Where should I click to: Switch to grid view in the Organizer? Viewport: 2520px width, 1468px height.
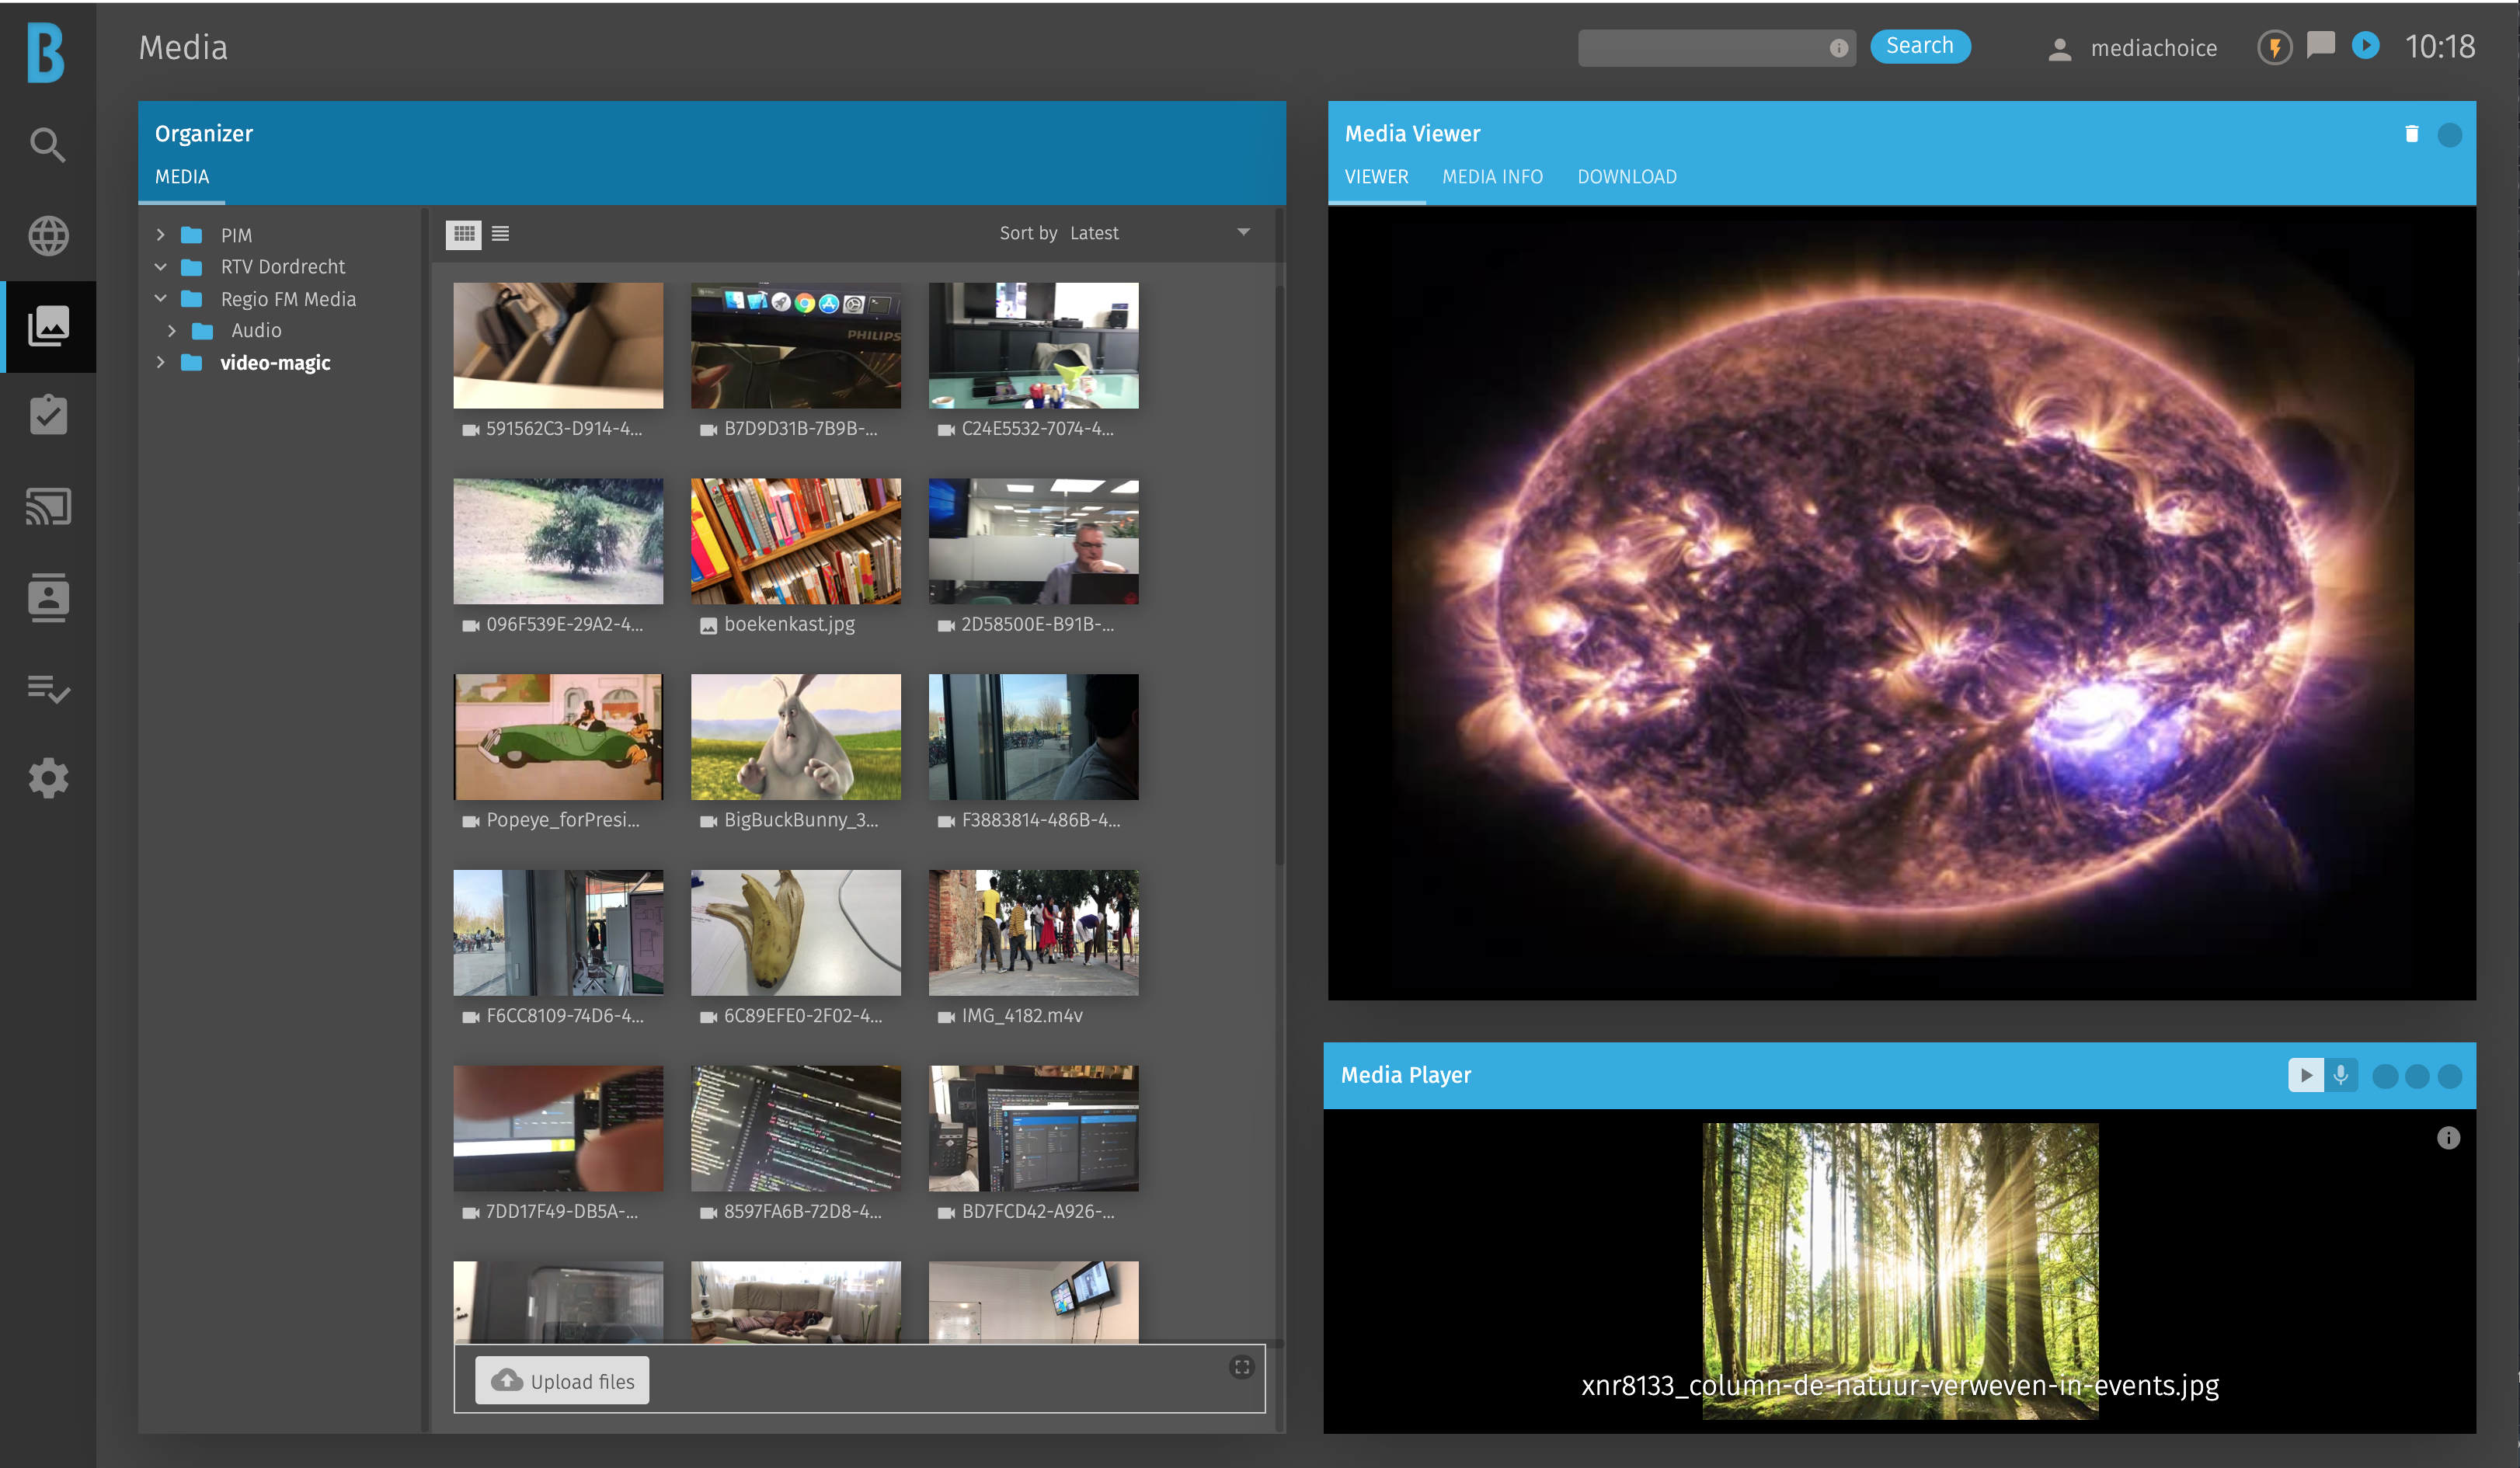pos(464,234)
